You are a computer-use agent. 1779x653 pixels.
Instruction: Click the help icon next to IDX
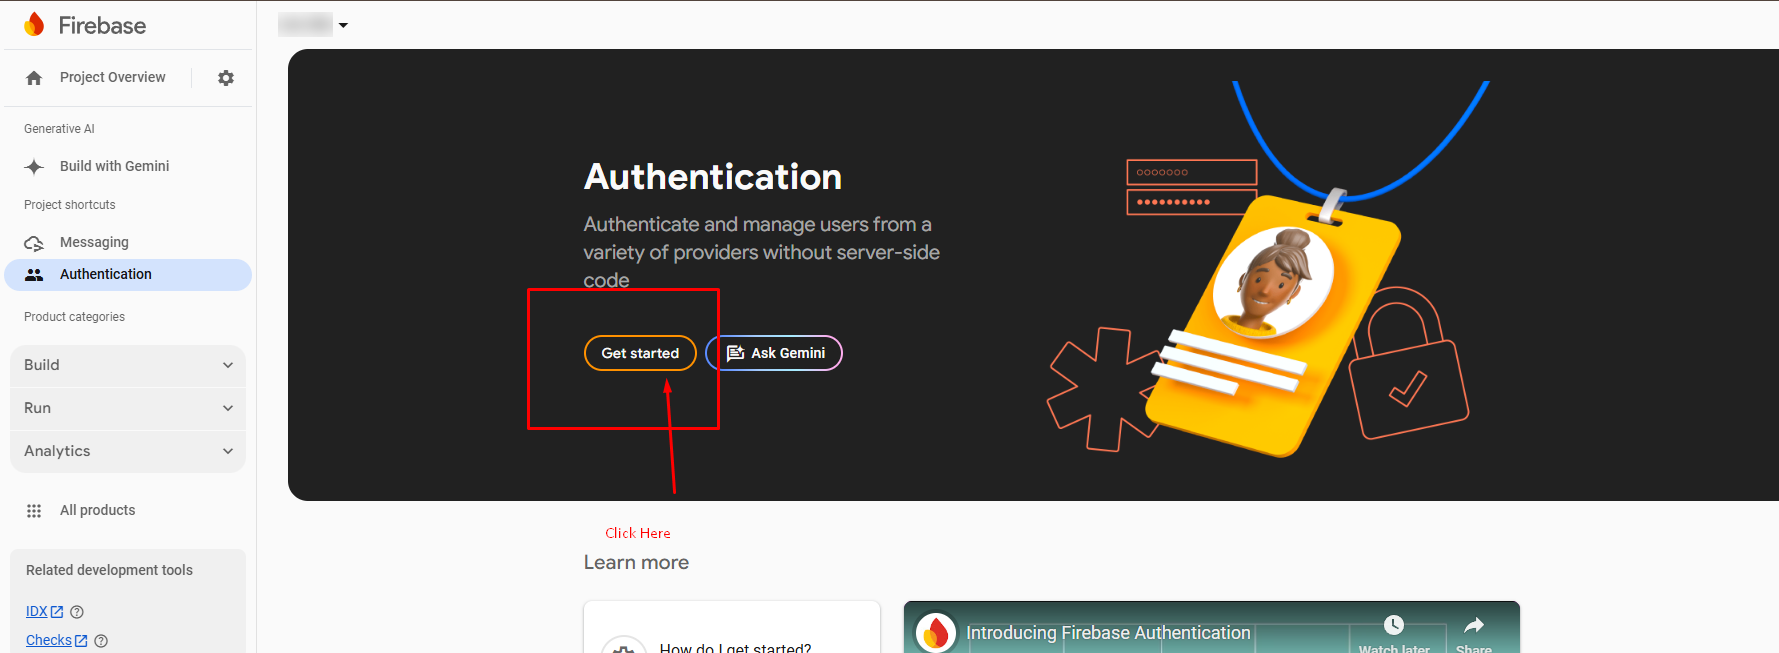click(77, 612)
